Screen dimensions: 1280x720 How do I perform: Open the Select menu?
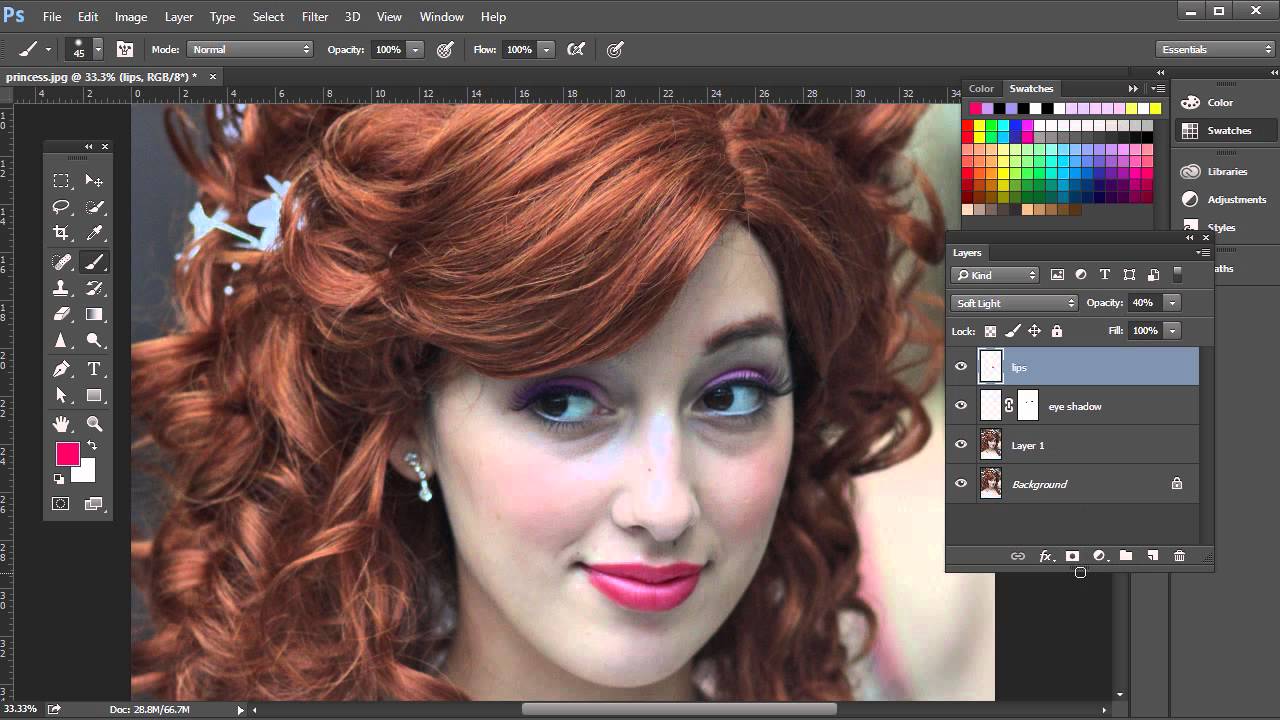pos(268,17)
